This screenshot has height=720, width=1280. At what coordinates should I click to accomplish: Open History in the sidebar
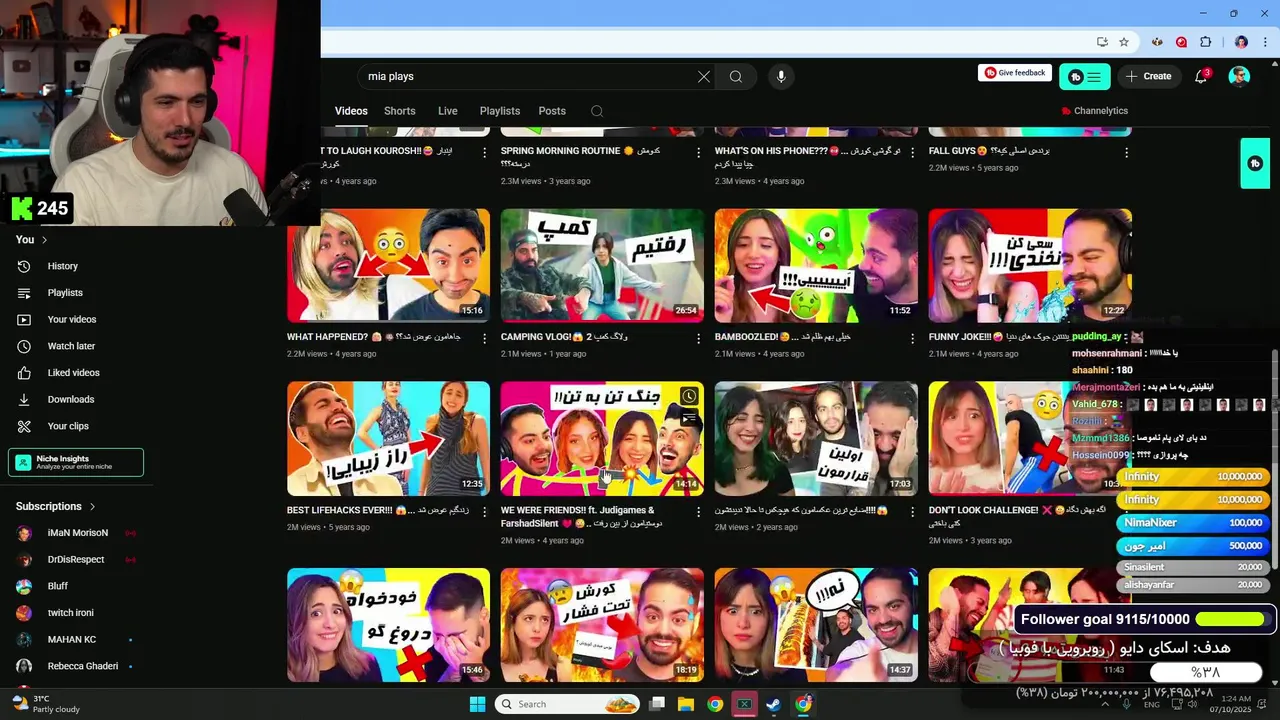62,266
